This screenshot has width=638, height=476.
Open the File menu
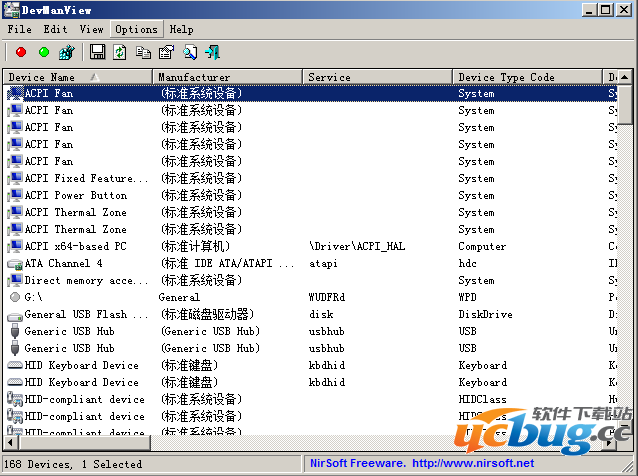(20, 29)
